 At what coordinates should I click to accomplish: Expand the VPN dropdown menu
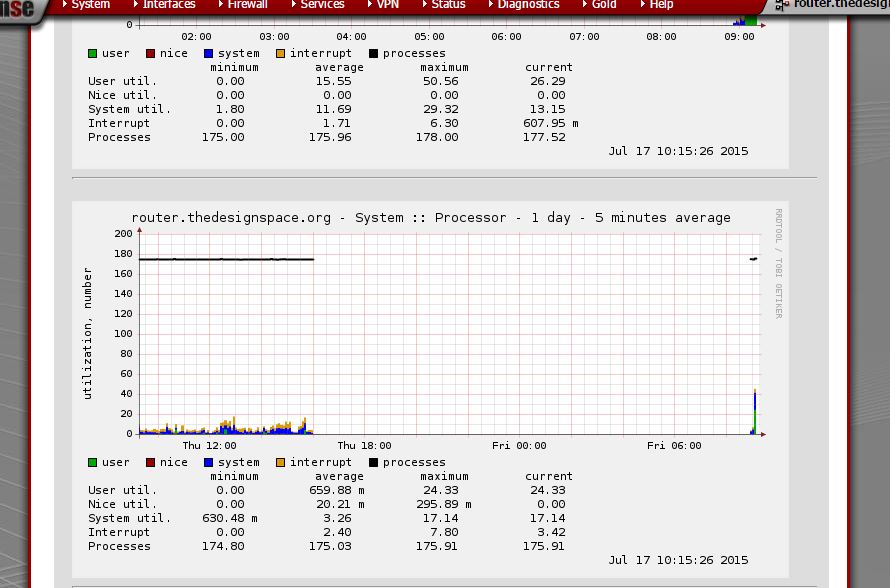[387, 5]
